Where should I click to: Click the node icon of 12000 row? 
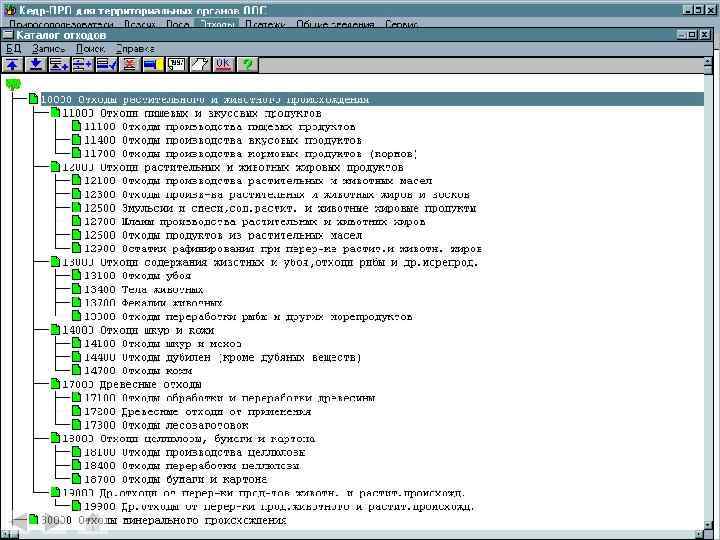(55, 167)
